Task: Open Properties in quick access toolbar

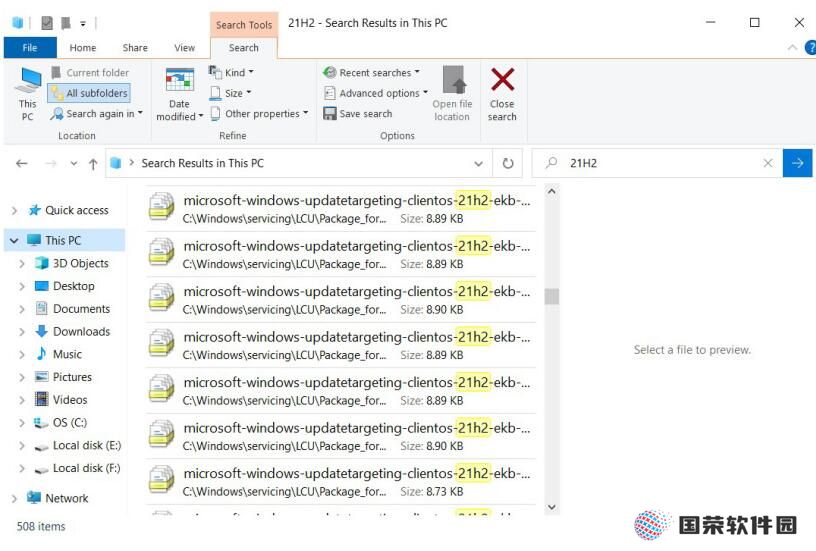Action: 47,23
